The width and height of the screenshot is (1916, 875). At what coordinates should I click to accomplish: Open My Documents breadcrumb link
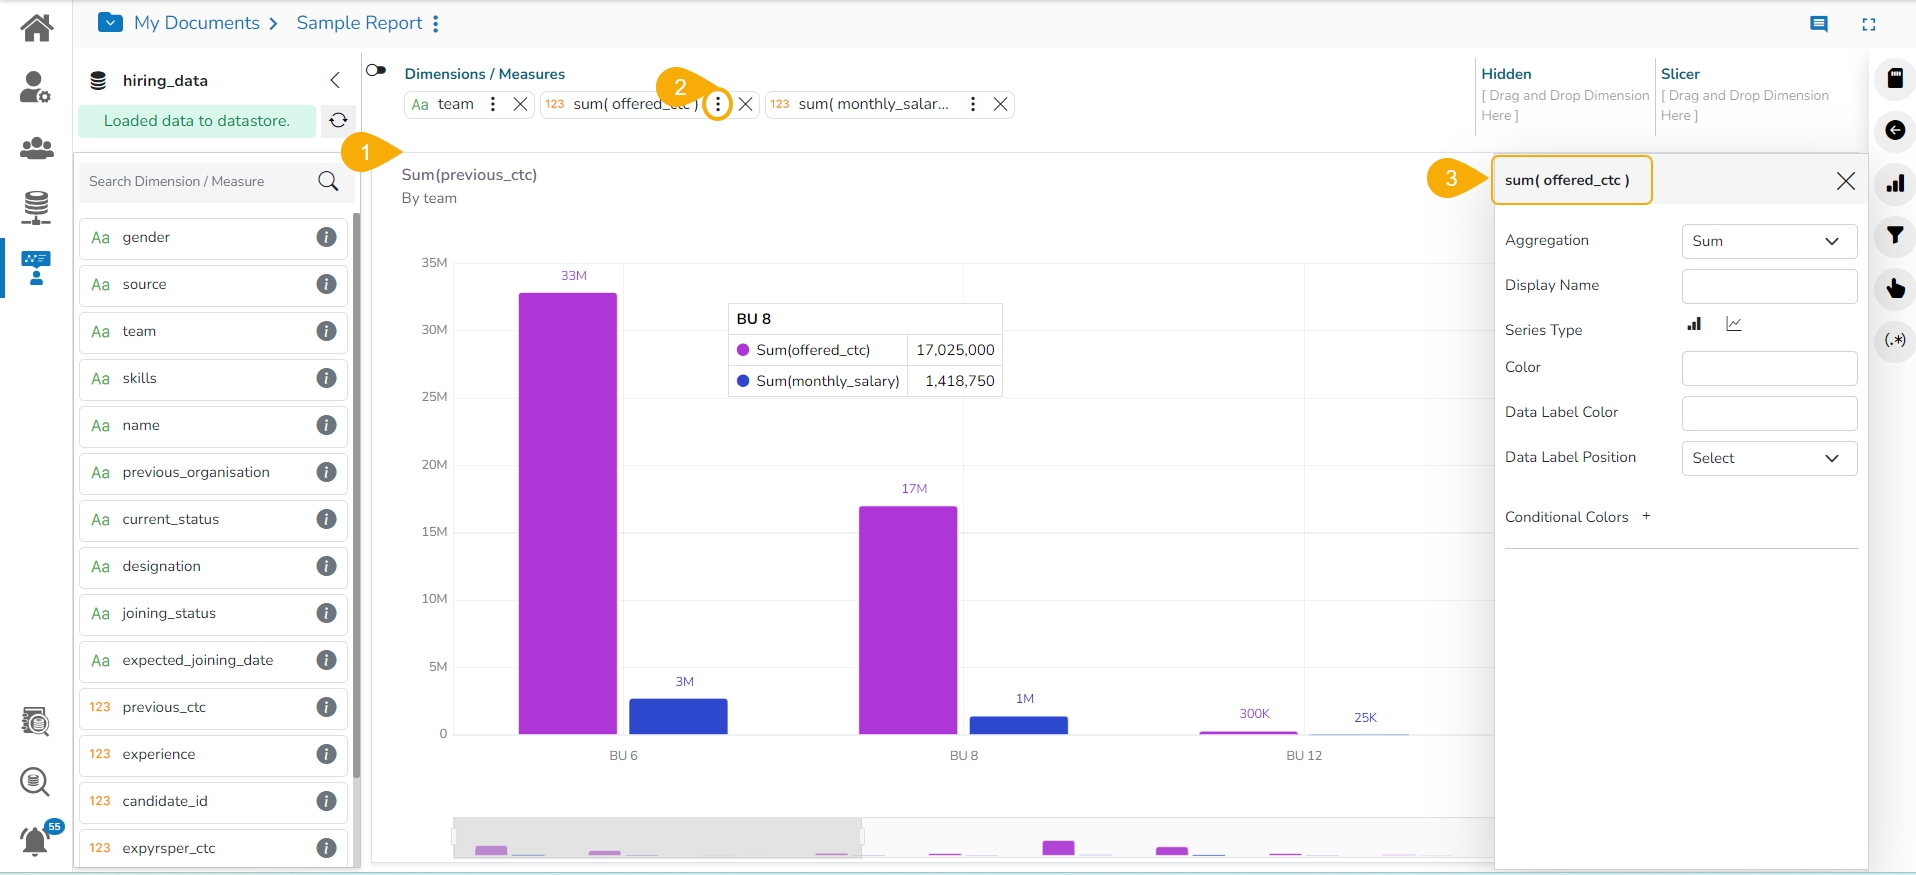pyautogui.click(x=197, y=23)
